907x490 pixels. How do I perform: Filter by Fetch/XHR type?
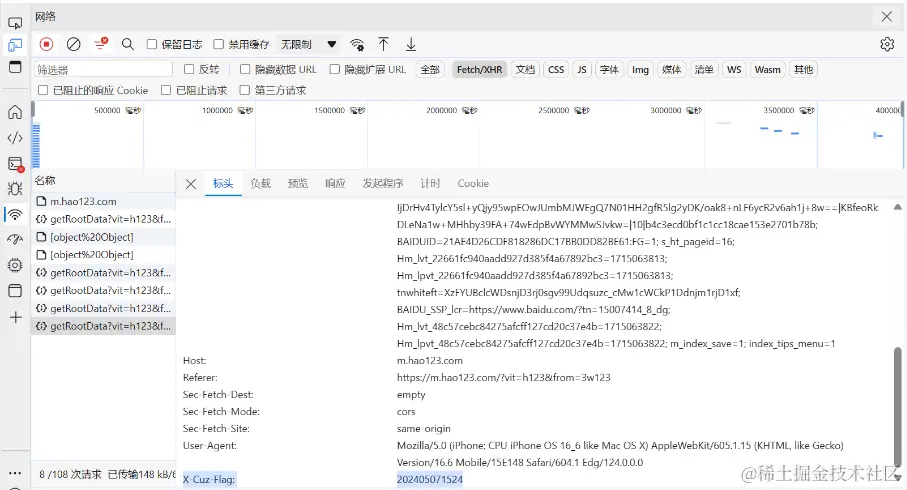[480, 69]
